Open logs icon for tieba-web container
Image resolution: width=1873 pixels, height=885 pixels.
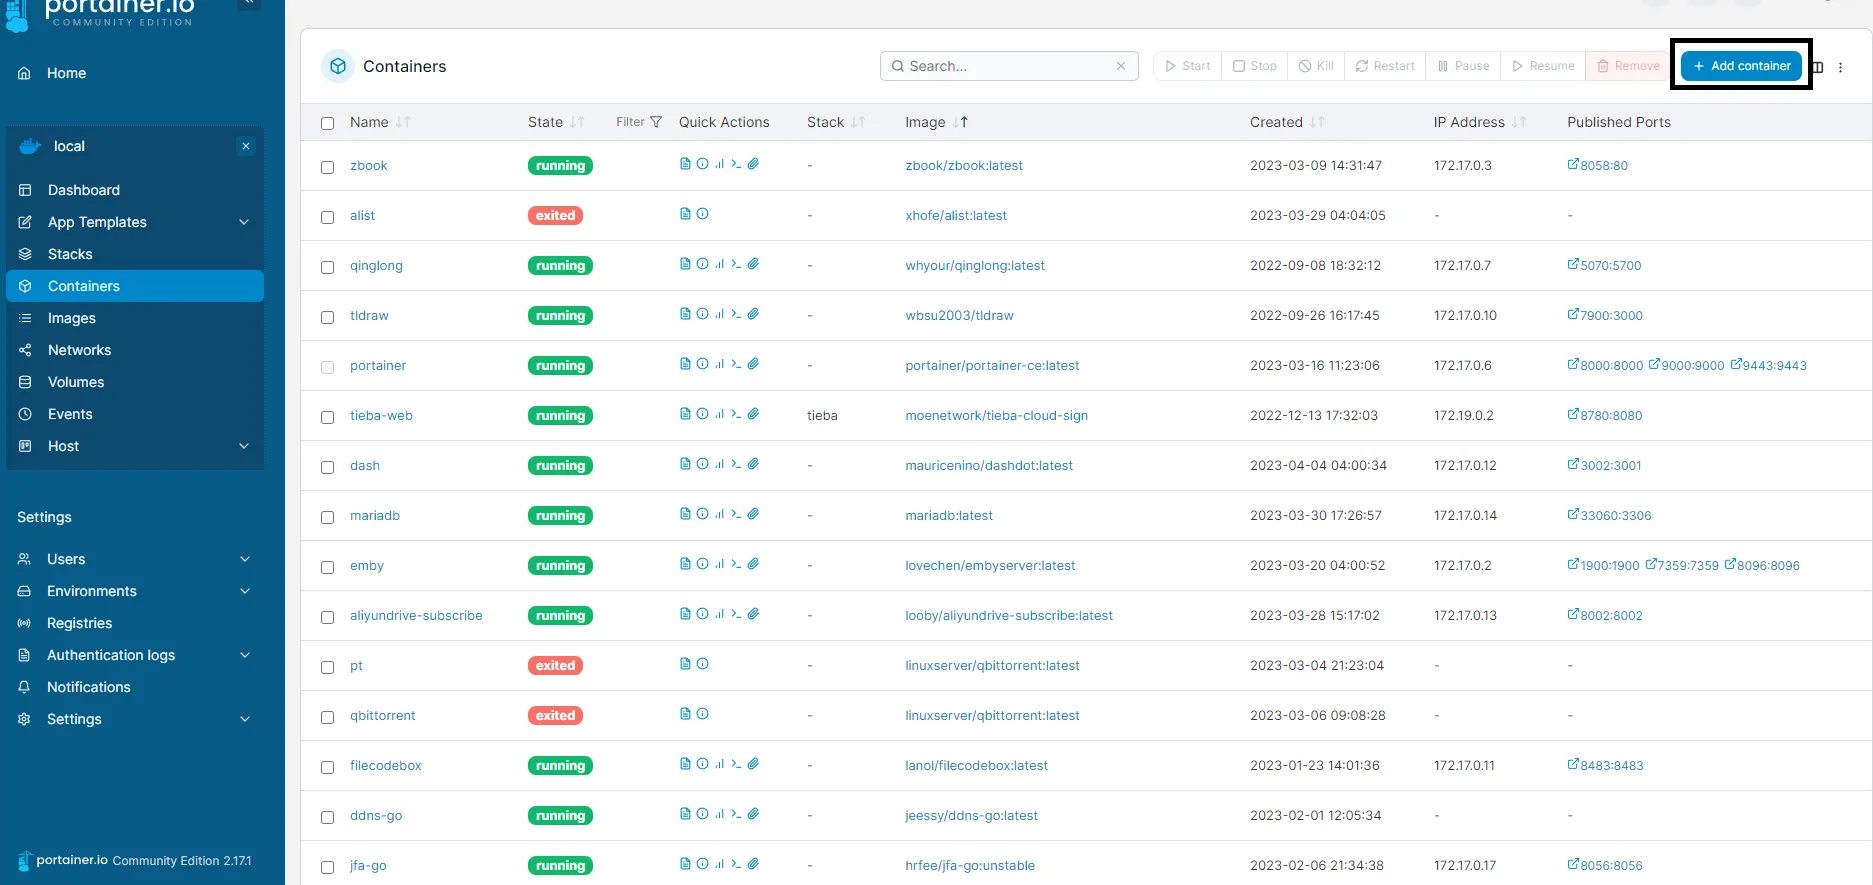(x=685, y=414)
